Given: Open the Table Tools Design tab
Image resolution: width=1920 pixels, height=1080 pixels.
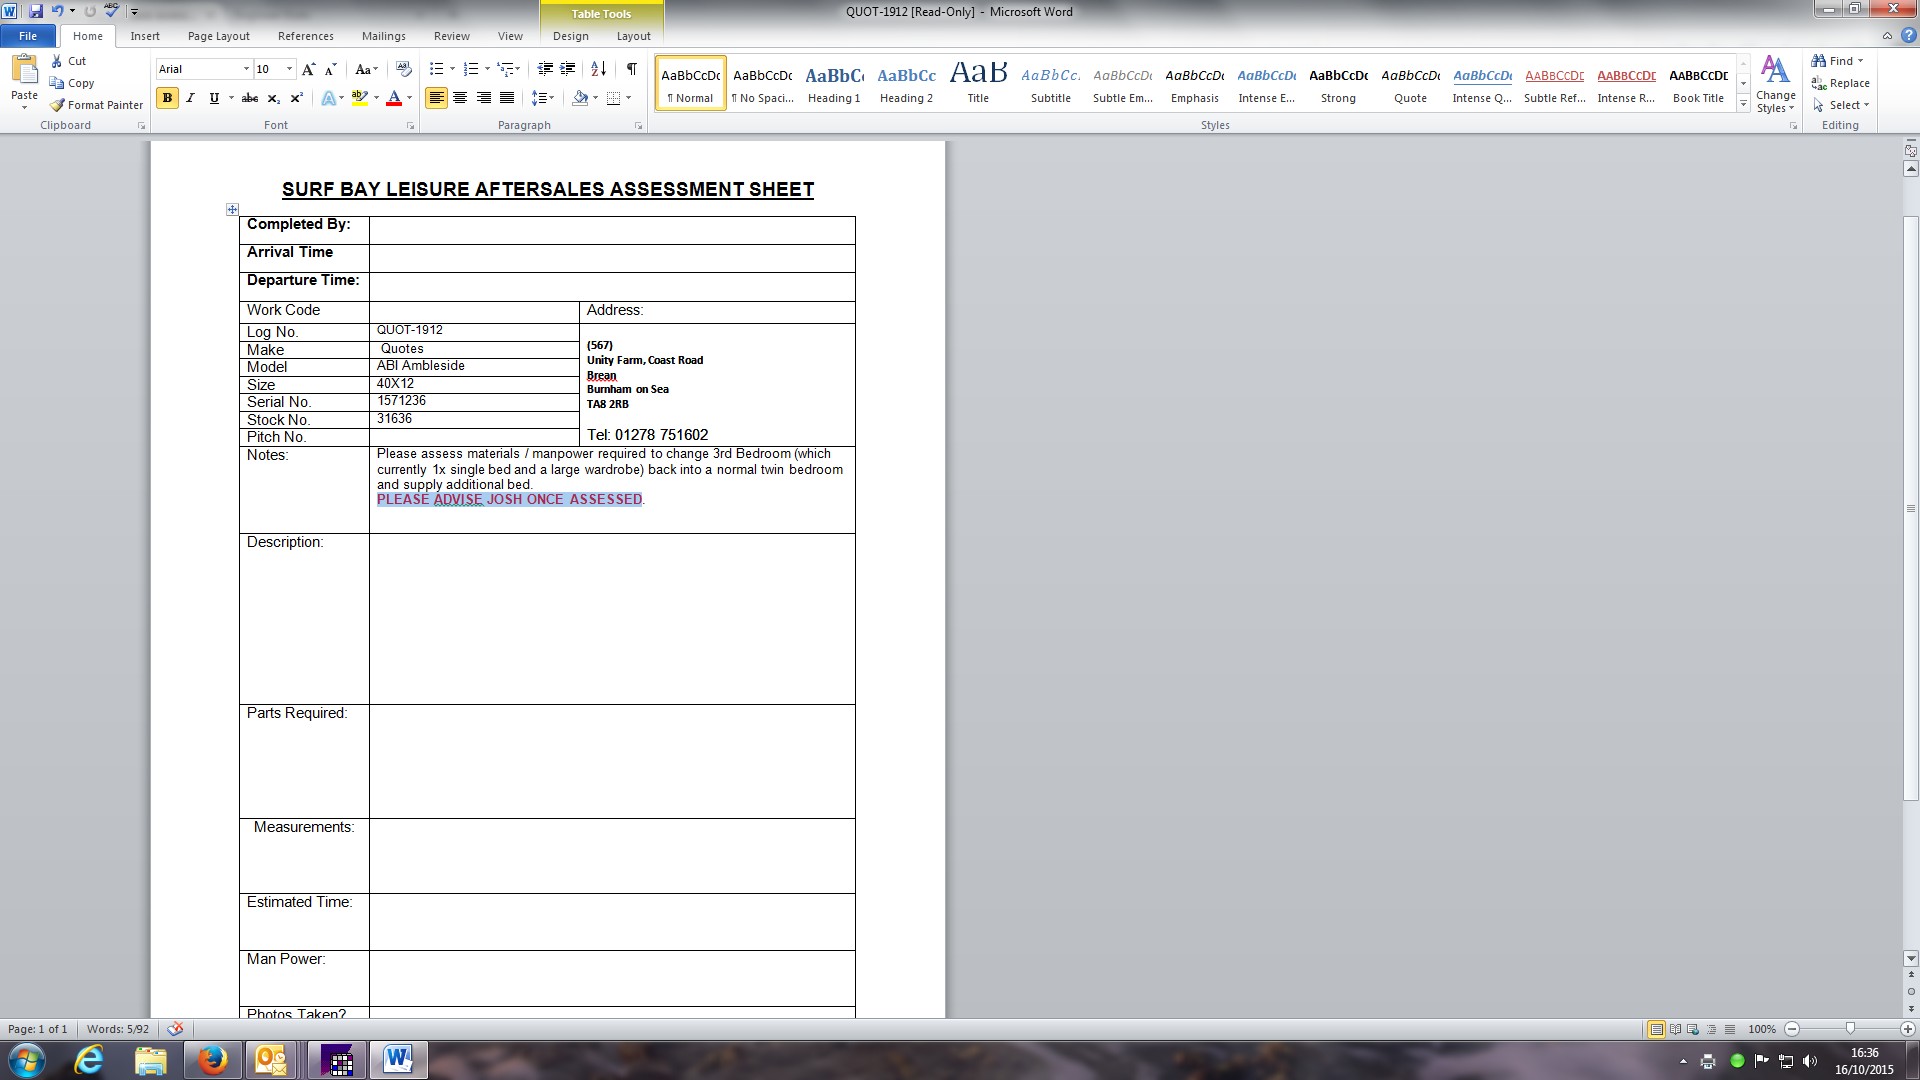Looking at the screenshot, I should tap(570, 36).
